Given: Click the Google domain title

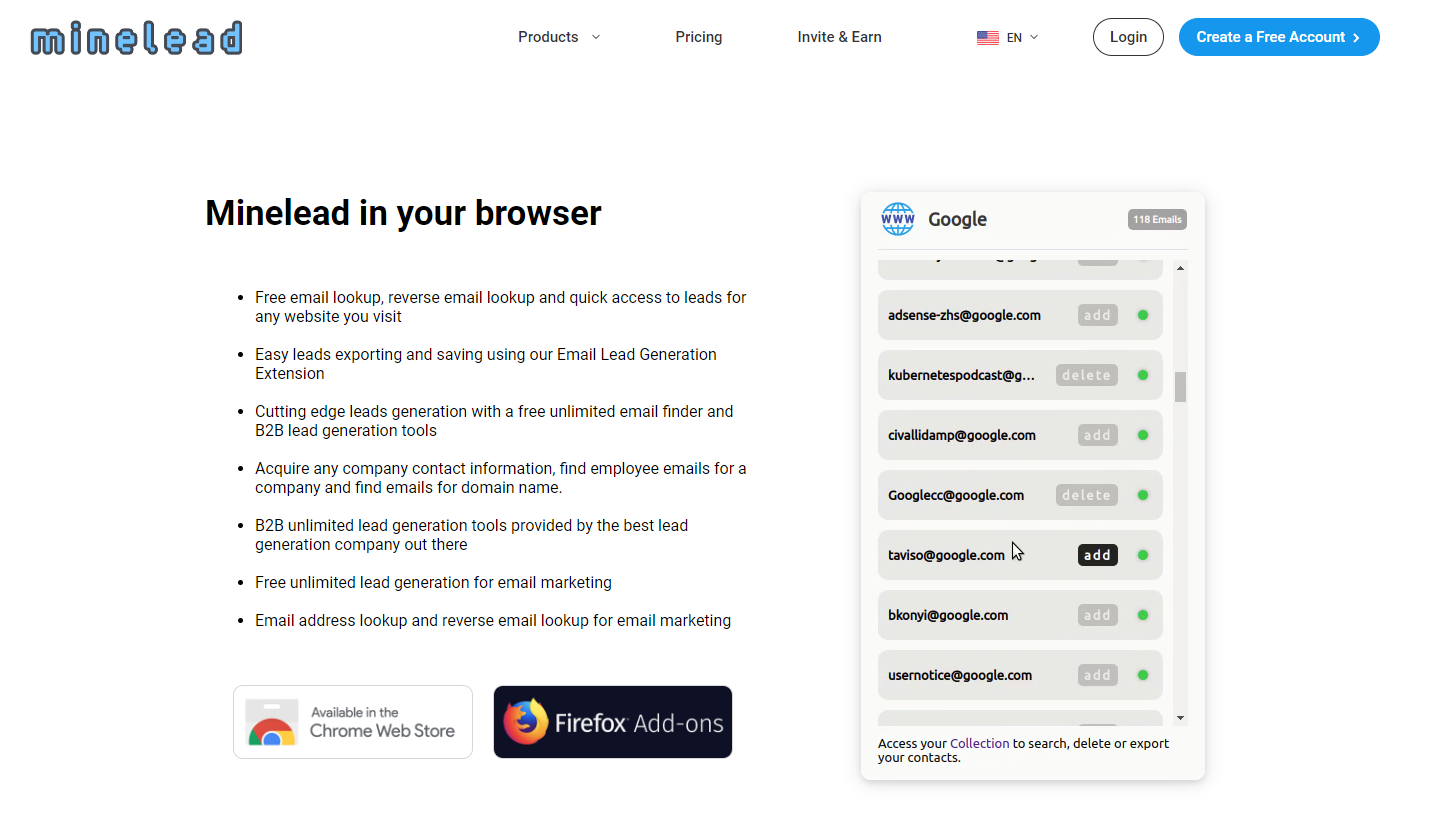Looking at the screenshot, I should pos(957,219).
